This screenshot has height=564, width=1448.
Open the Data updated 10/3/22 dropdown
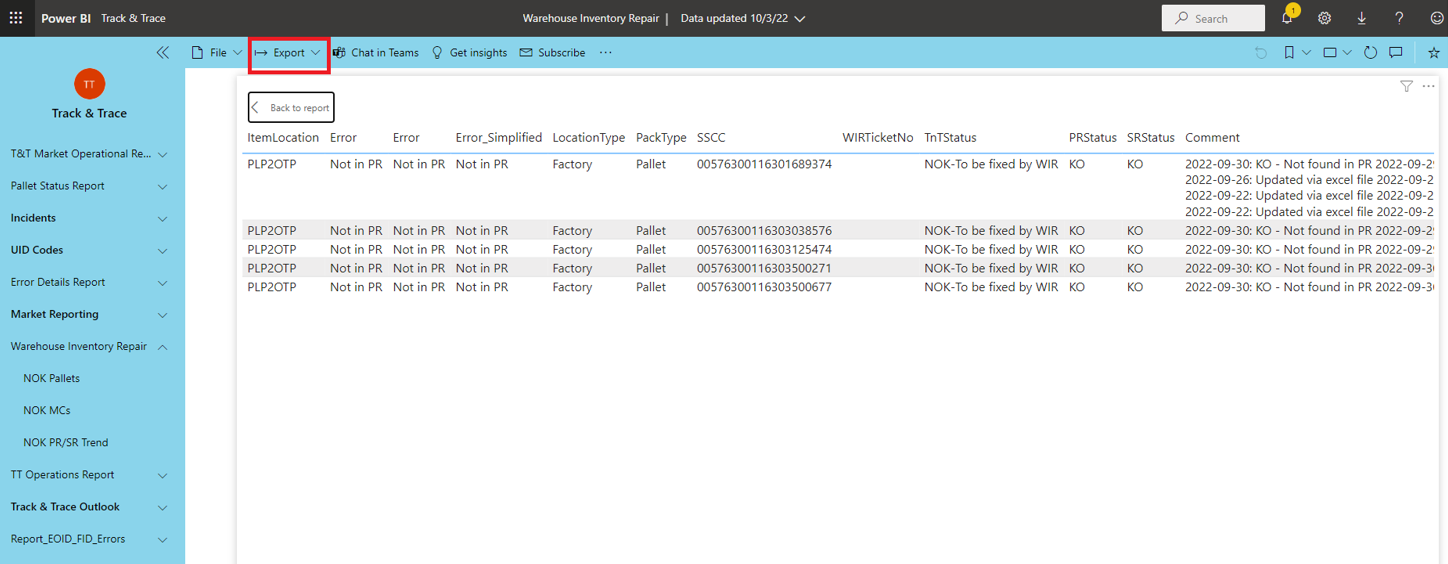(743, 18)
